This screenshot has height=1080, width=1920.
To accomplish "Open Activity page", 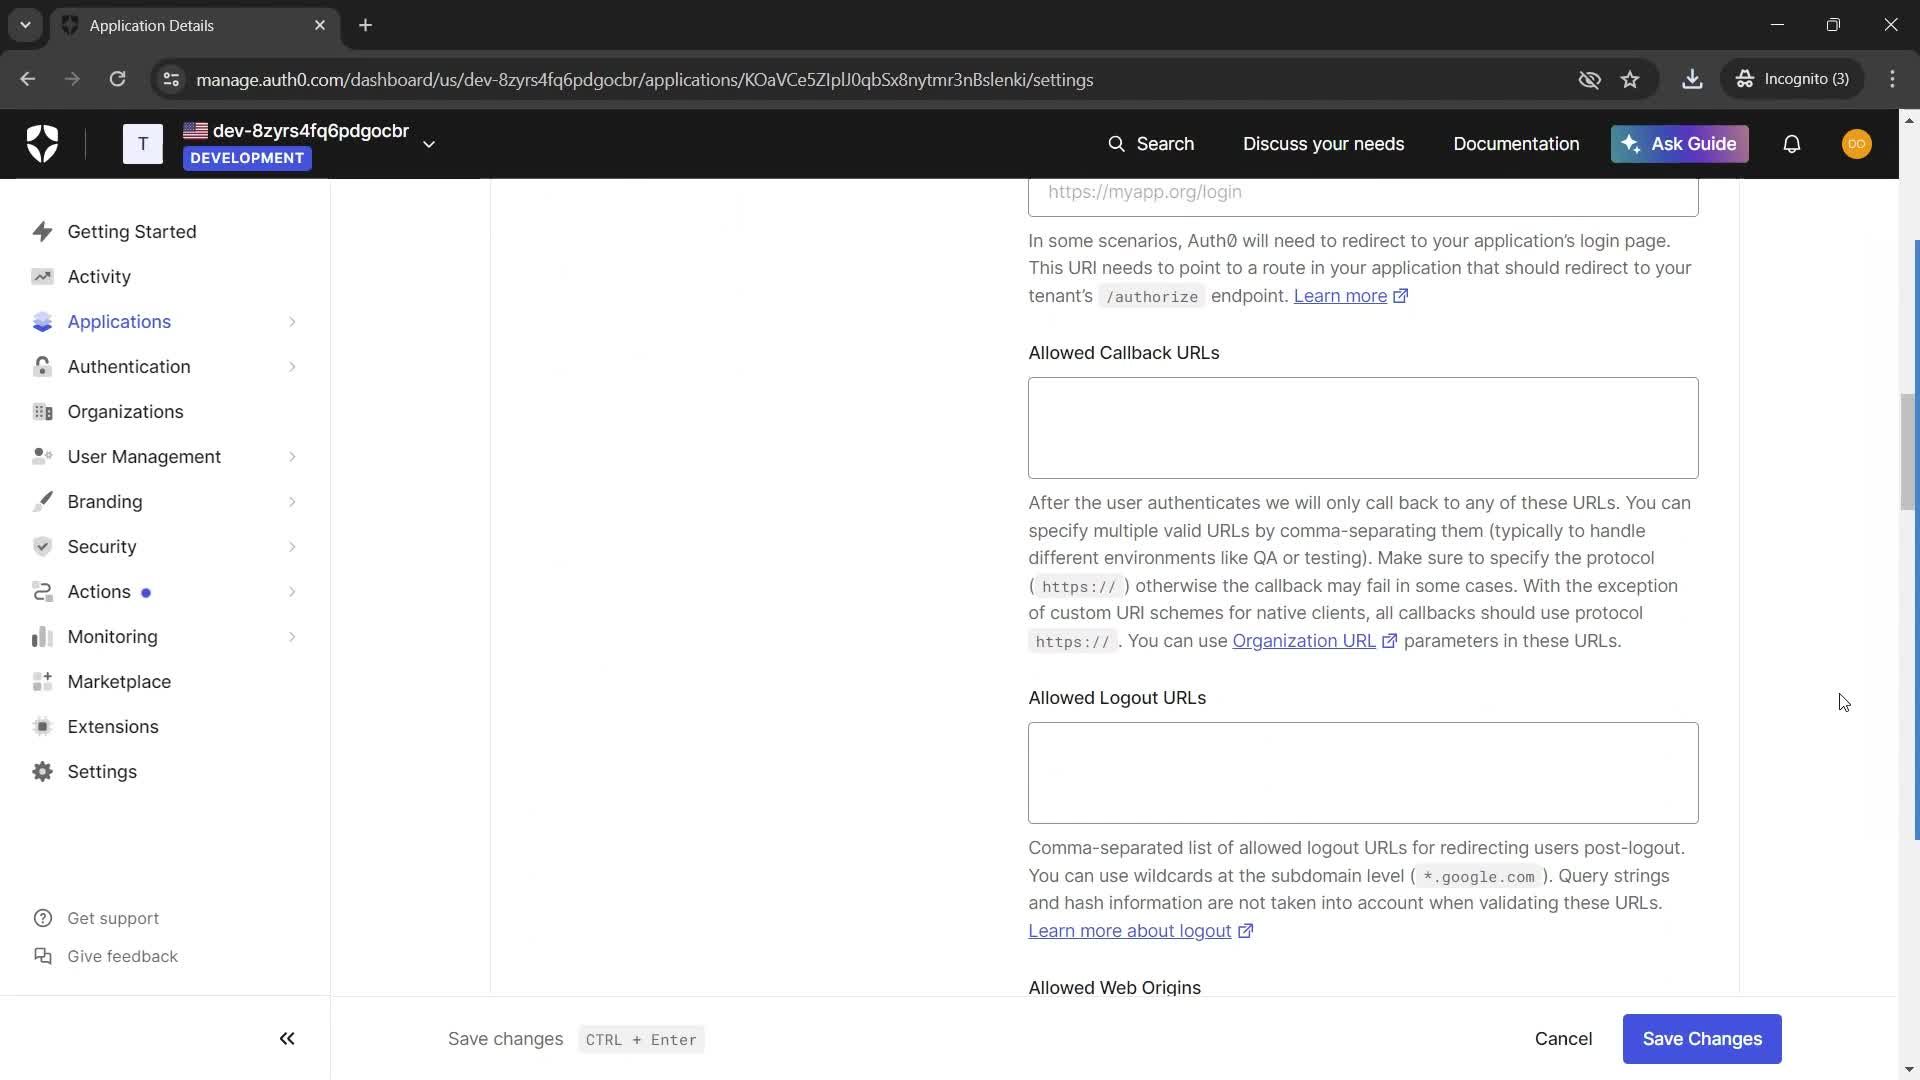I will [99, 277].
